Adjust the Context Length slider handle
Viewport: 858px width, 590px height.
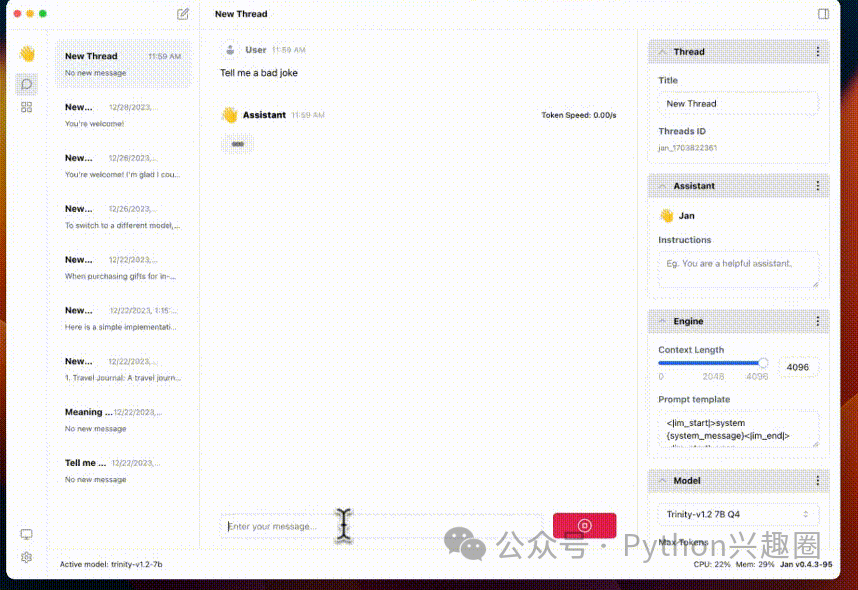[x=763, y=362]
